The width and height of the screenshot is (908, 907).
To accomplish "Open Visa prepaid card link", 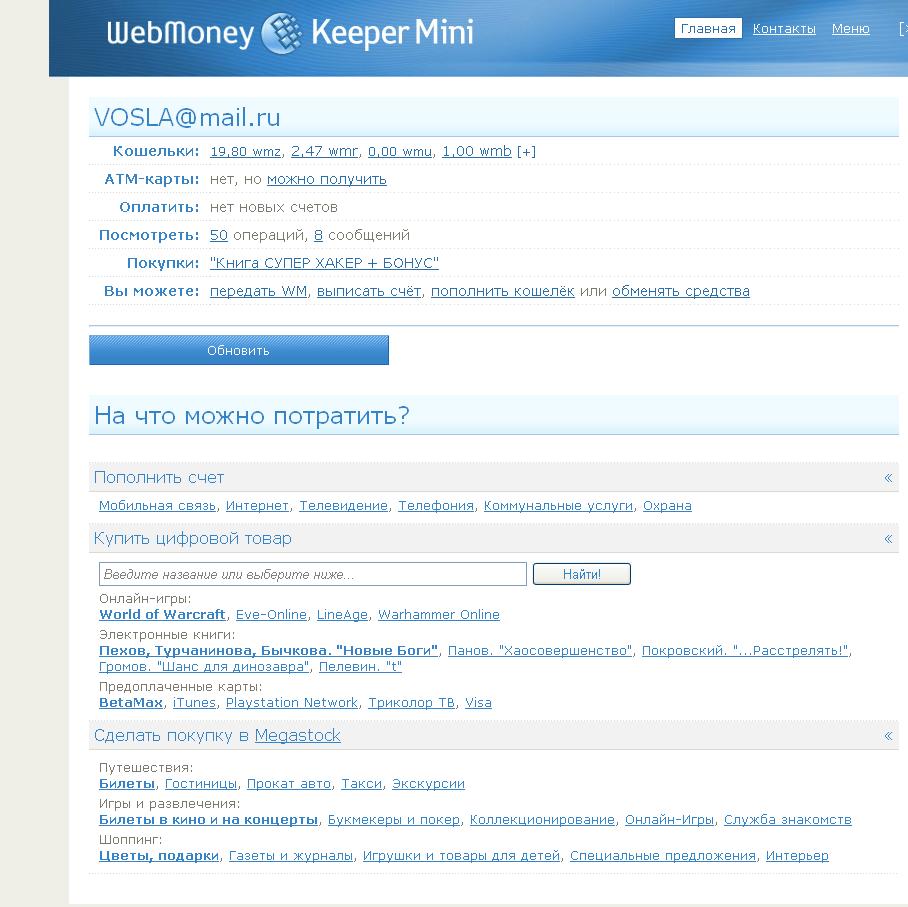I will coord(478,703).
